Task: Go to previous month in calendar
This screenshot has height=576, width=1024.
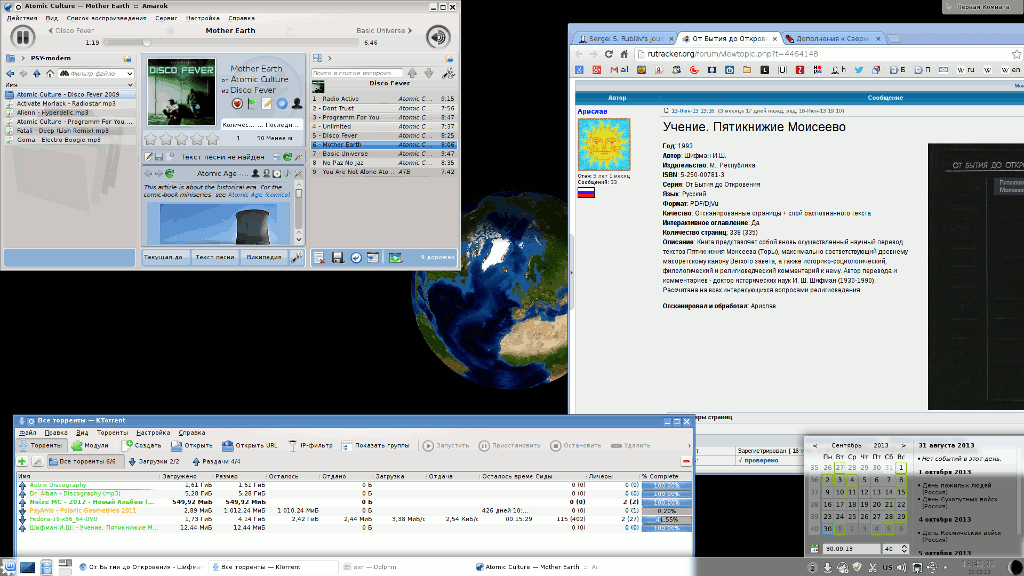Action: click(x=815, y=445)
